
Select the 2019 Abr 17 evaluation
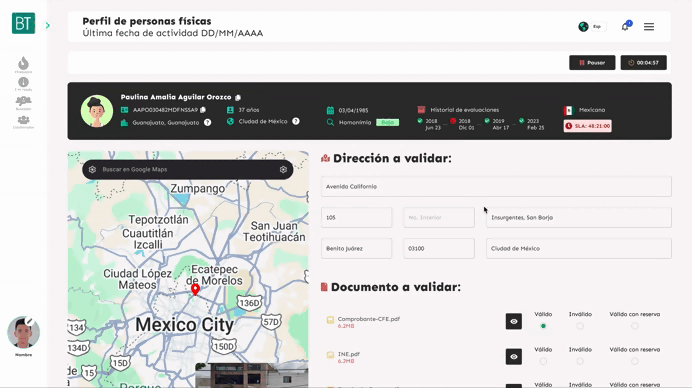point(496,124)
